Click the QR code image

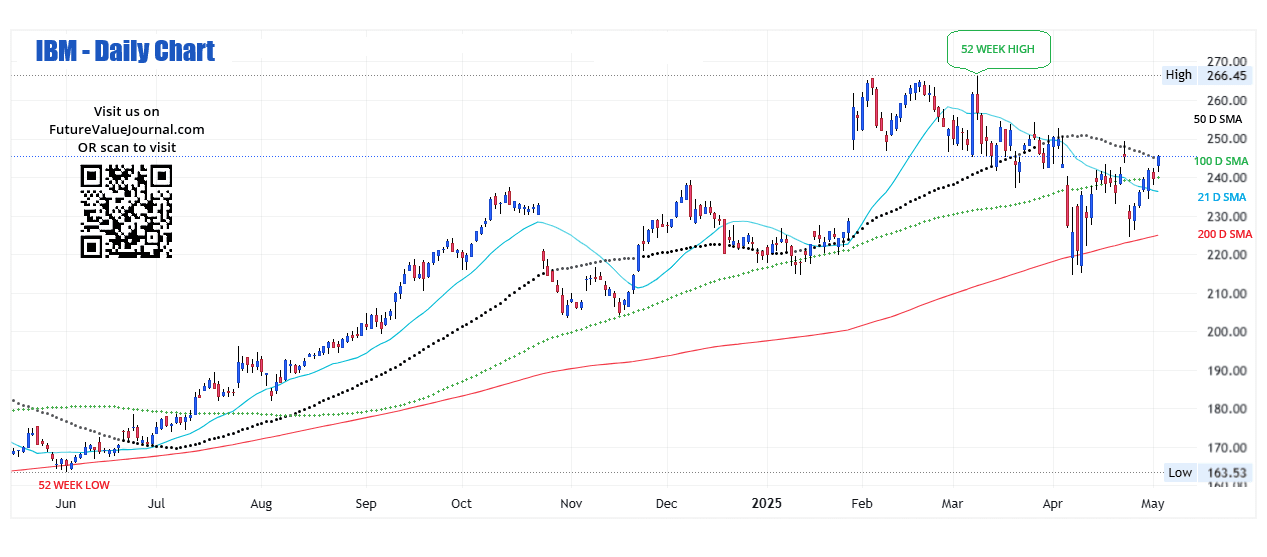point(126,211)
